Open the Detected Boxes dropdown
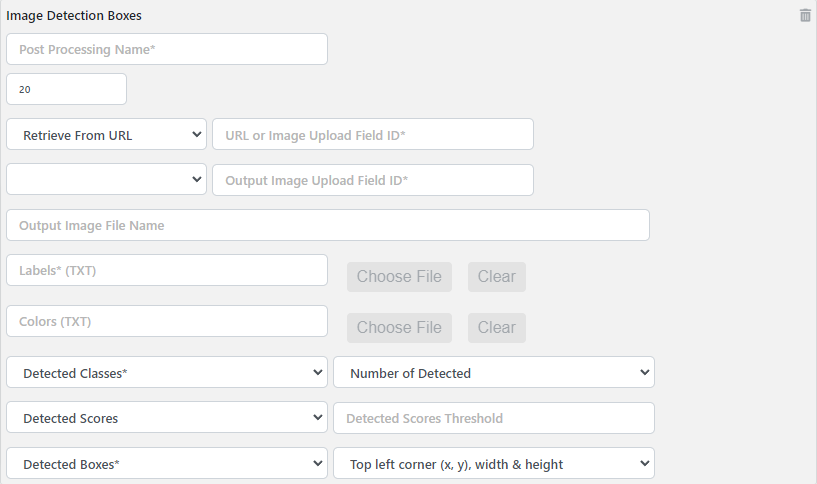 pyautogui.click(x=167, y=463)
